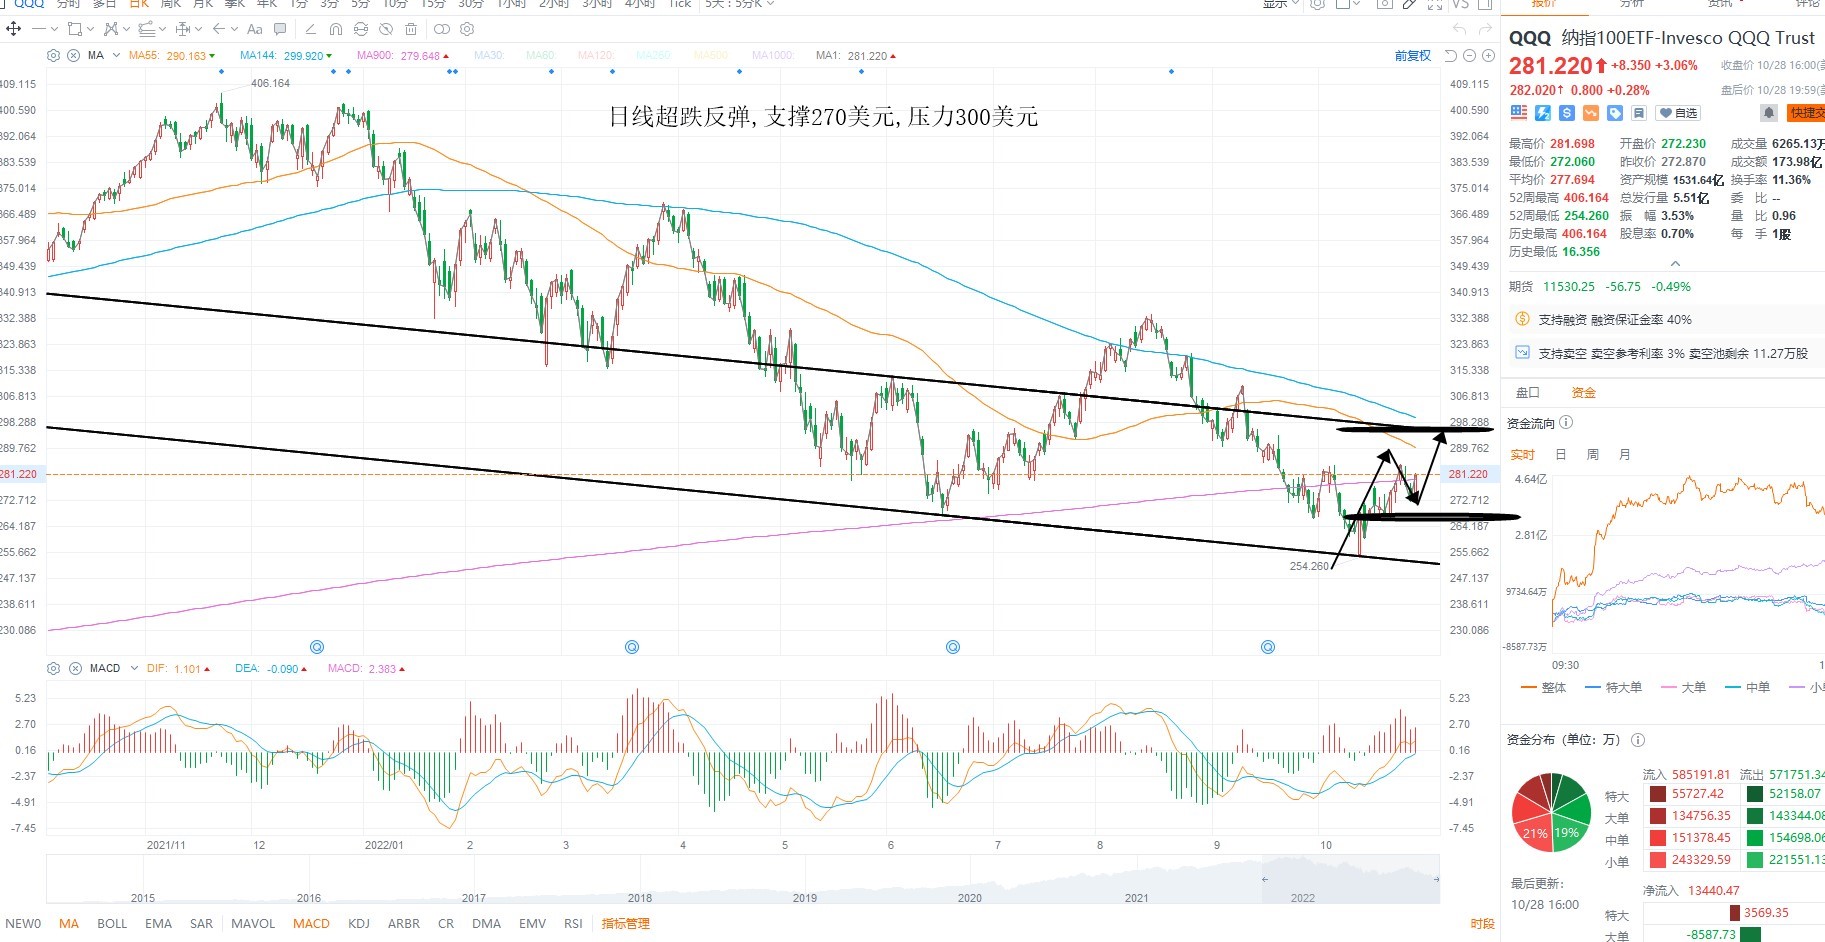Select the rectangle shape drawing tool
This screenshot has width=1825, height=942.
pyautogui.click(x=74, y=29)
